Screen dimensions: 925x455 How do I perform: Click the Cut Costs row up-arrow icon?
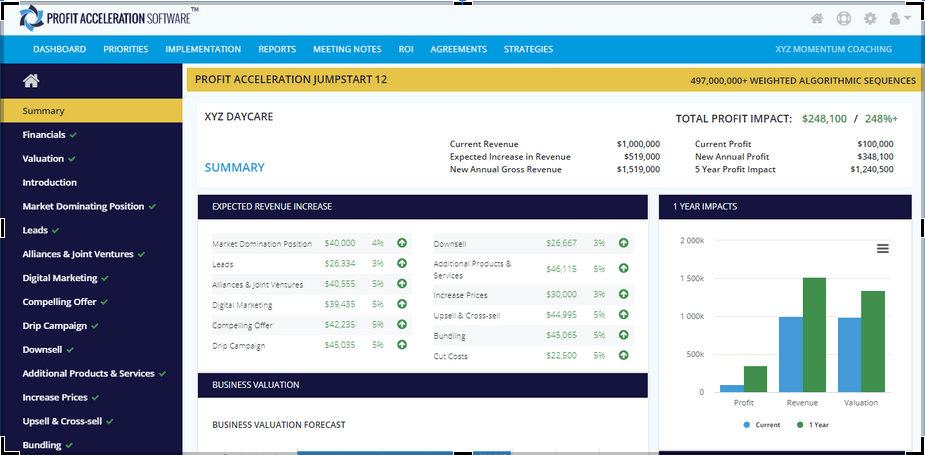tap(623, 355)
